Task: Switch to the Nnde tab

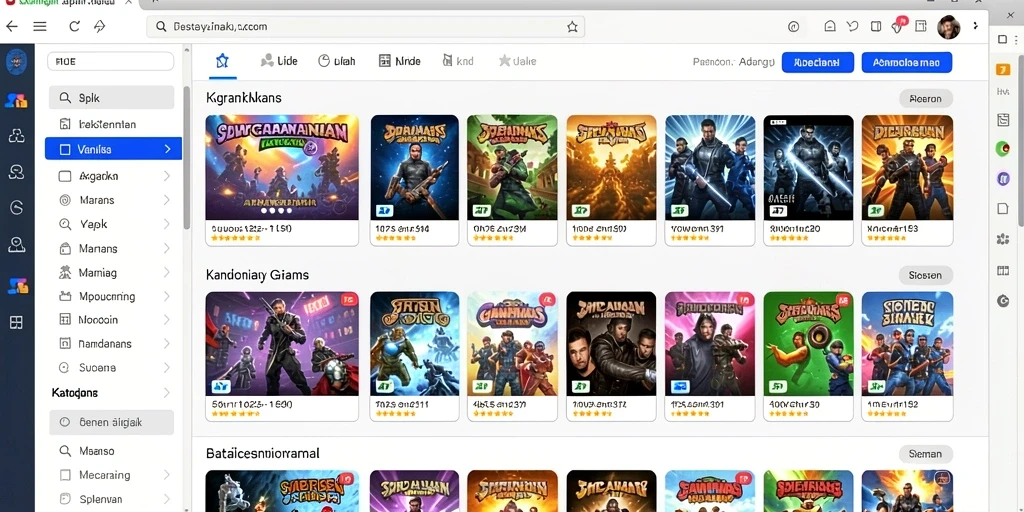Action: (400, 61)
